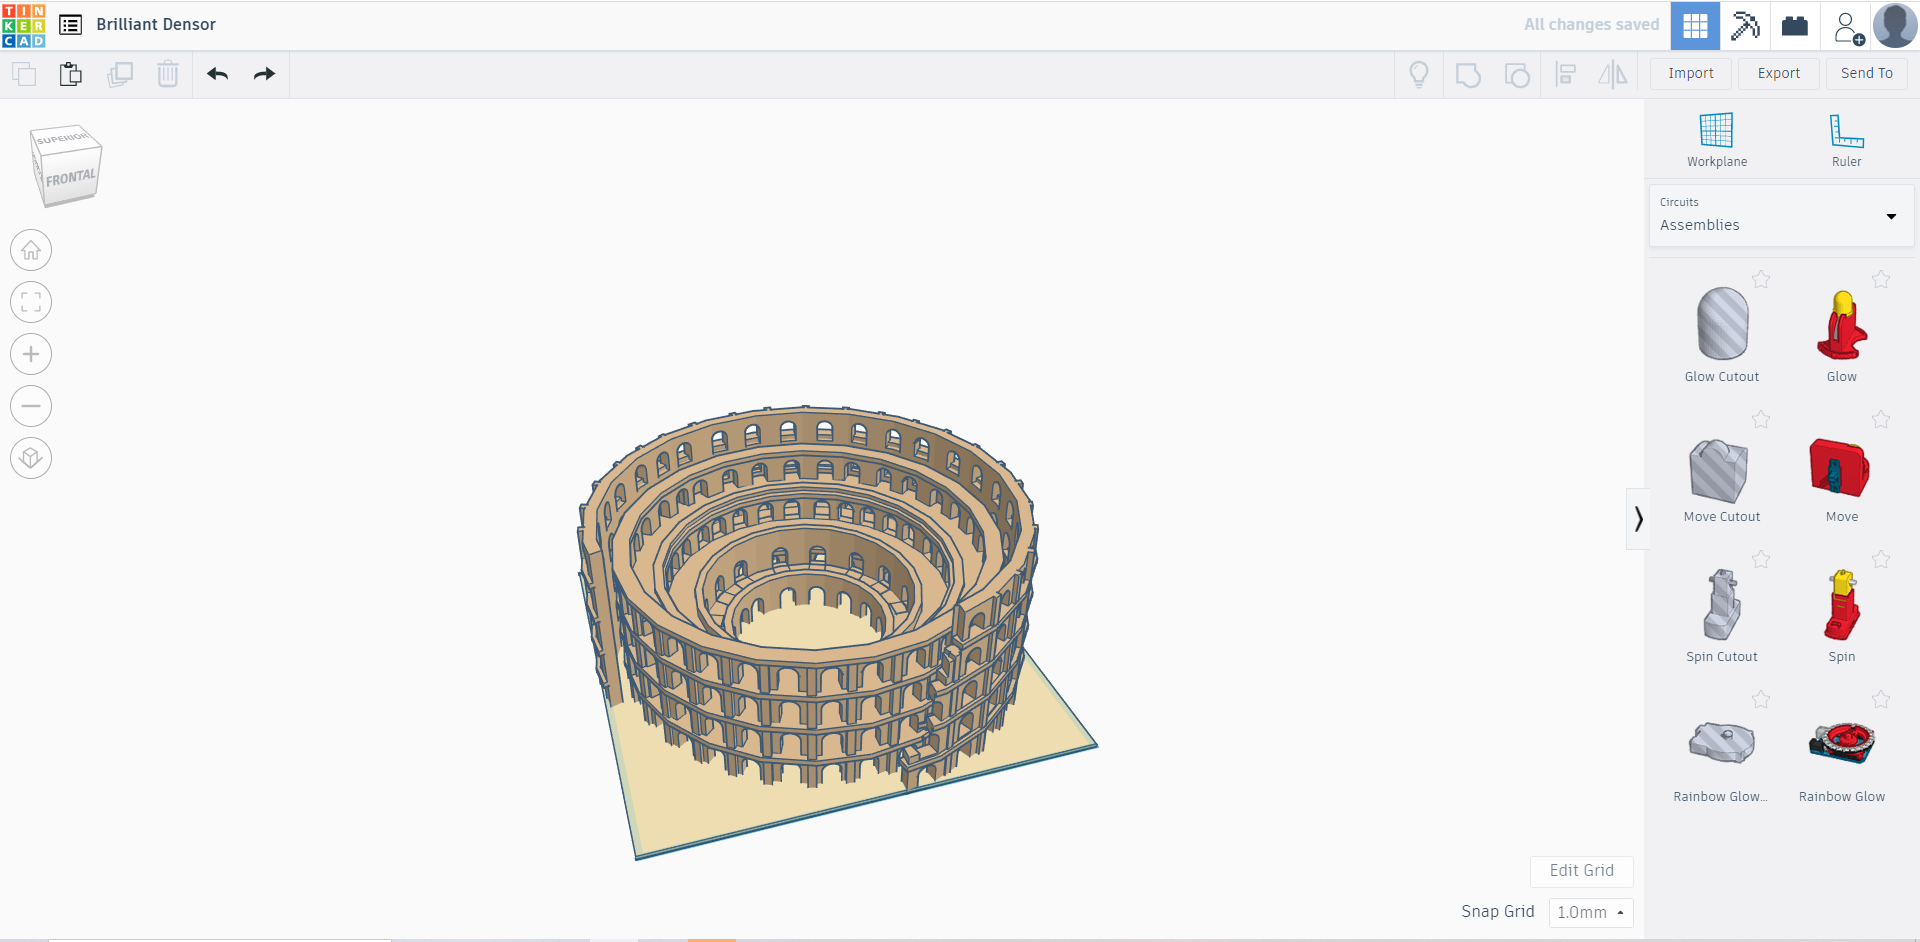Viewport: 1920px width, 942px height.
Task: Favorite the Glow shape star
Action: 1881,279
